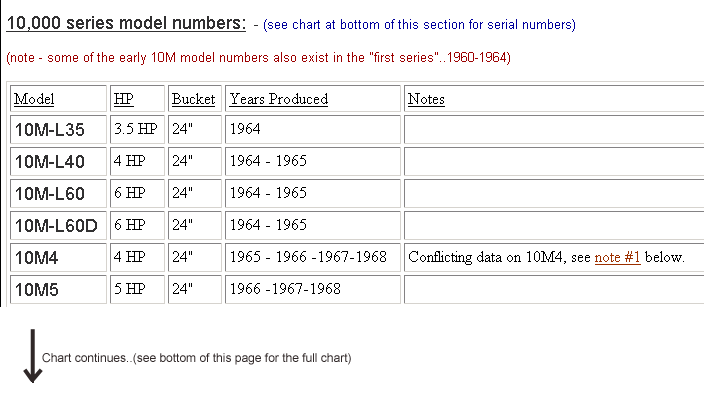The image size is (704, 400).
Task: Select the 10M4 model cell
Action: [36, 257]
